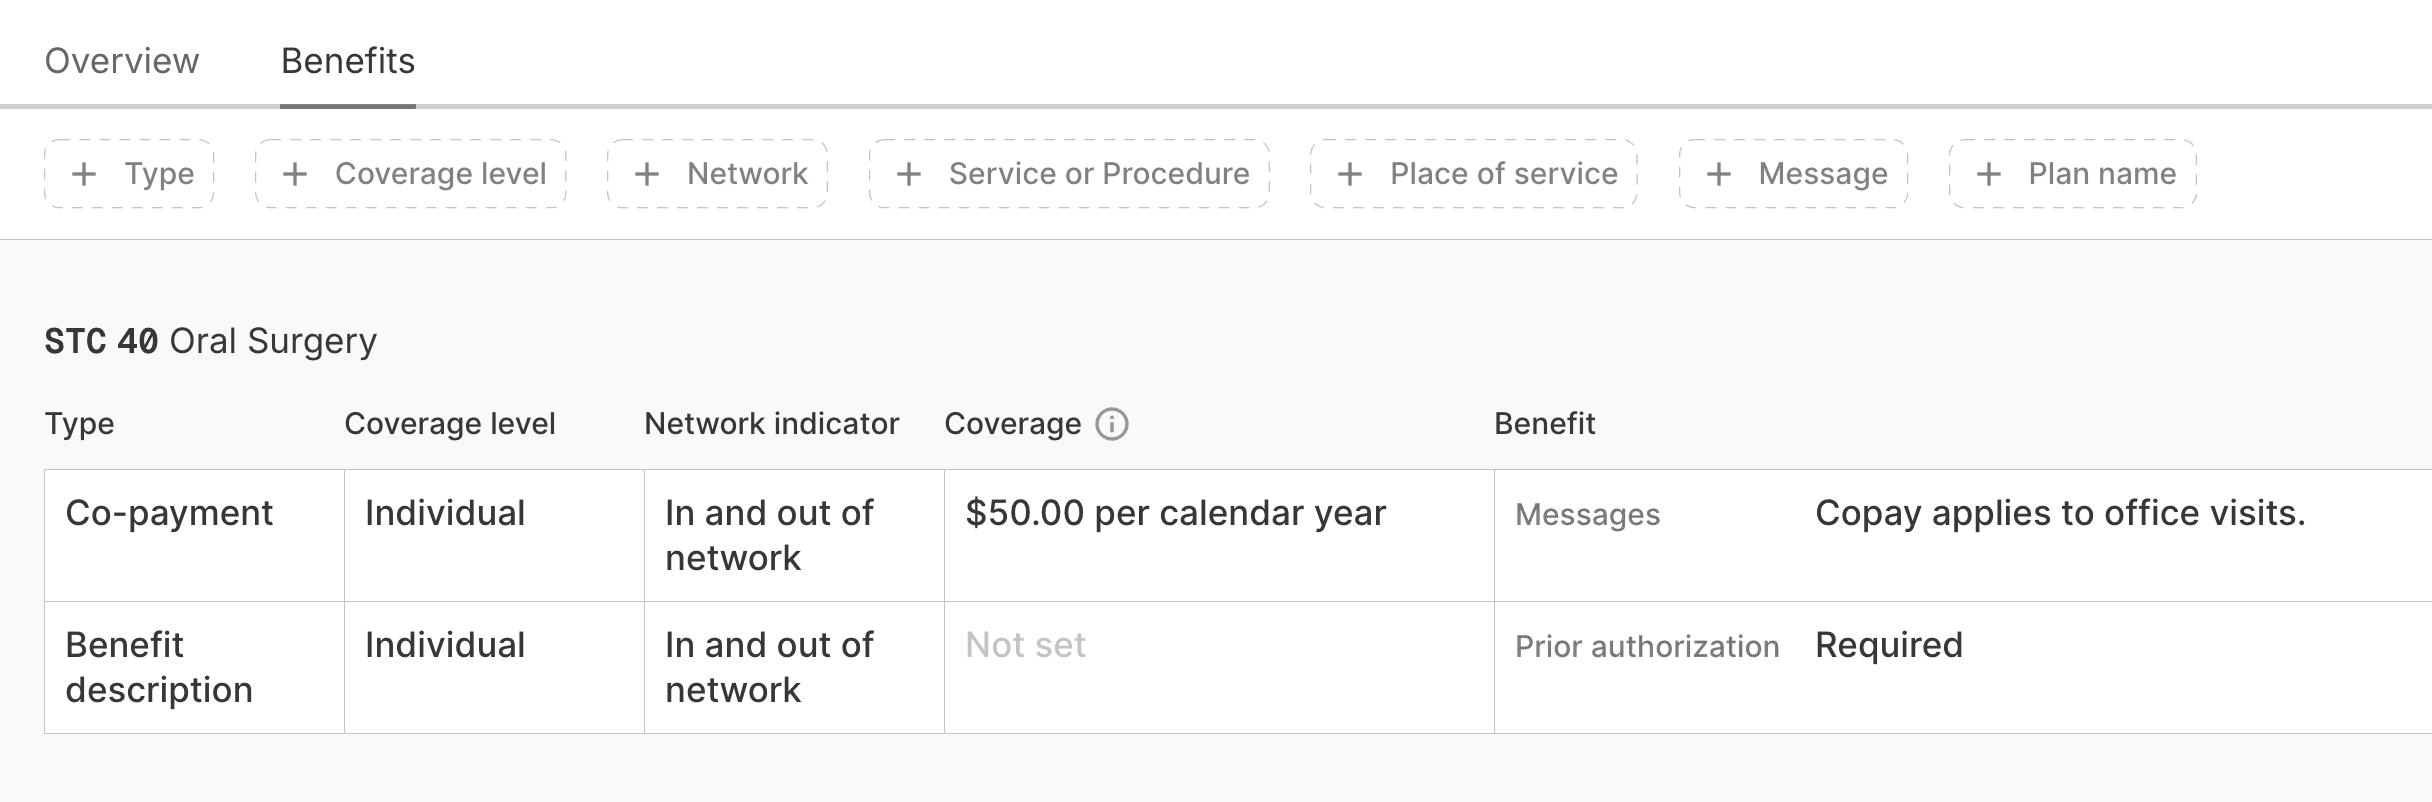
Task: Select the Benefits tab
Action: (347, 60)
